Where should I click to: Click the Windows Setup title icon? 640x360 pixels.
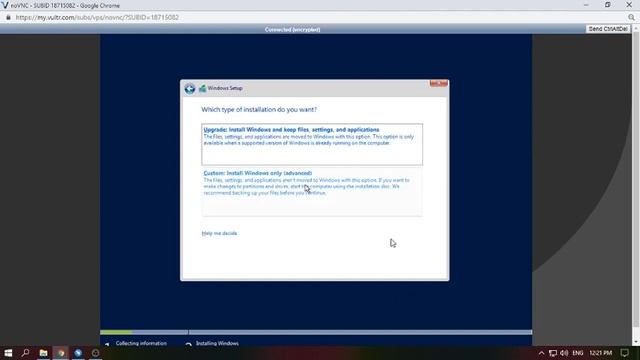point(202,88)
